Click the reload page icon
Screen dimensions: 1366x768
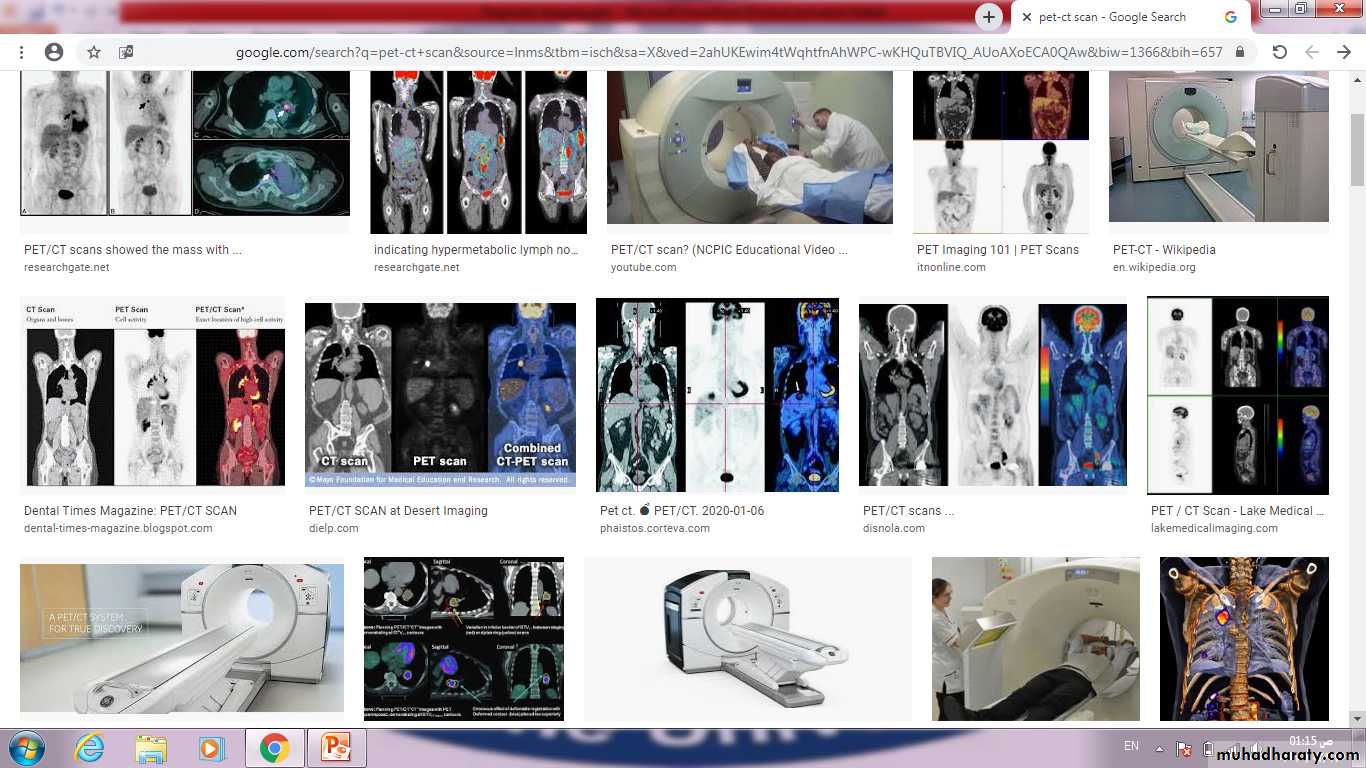coord(1279,52)
